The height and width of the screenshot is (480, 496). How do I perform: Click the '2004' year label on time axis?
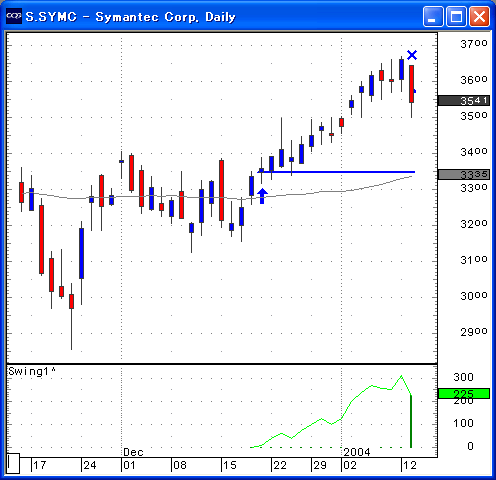click(x=357, y=452)
